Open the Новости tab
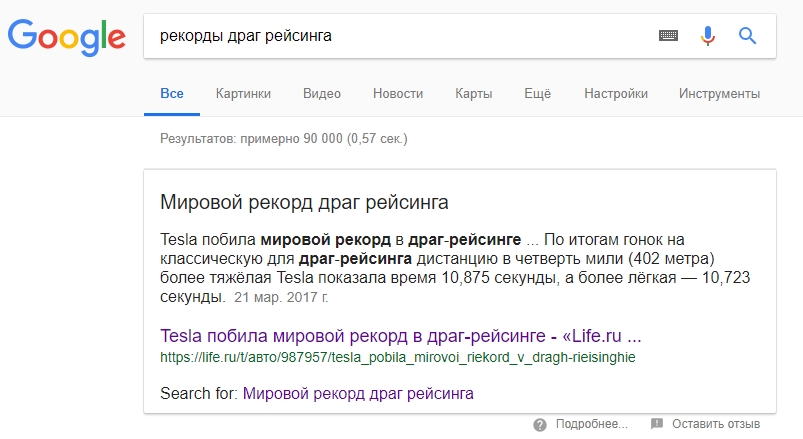This screenshot has width=803, height=439. click(x=398, y=94)
